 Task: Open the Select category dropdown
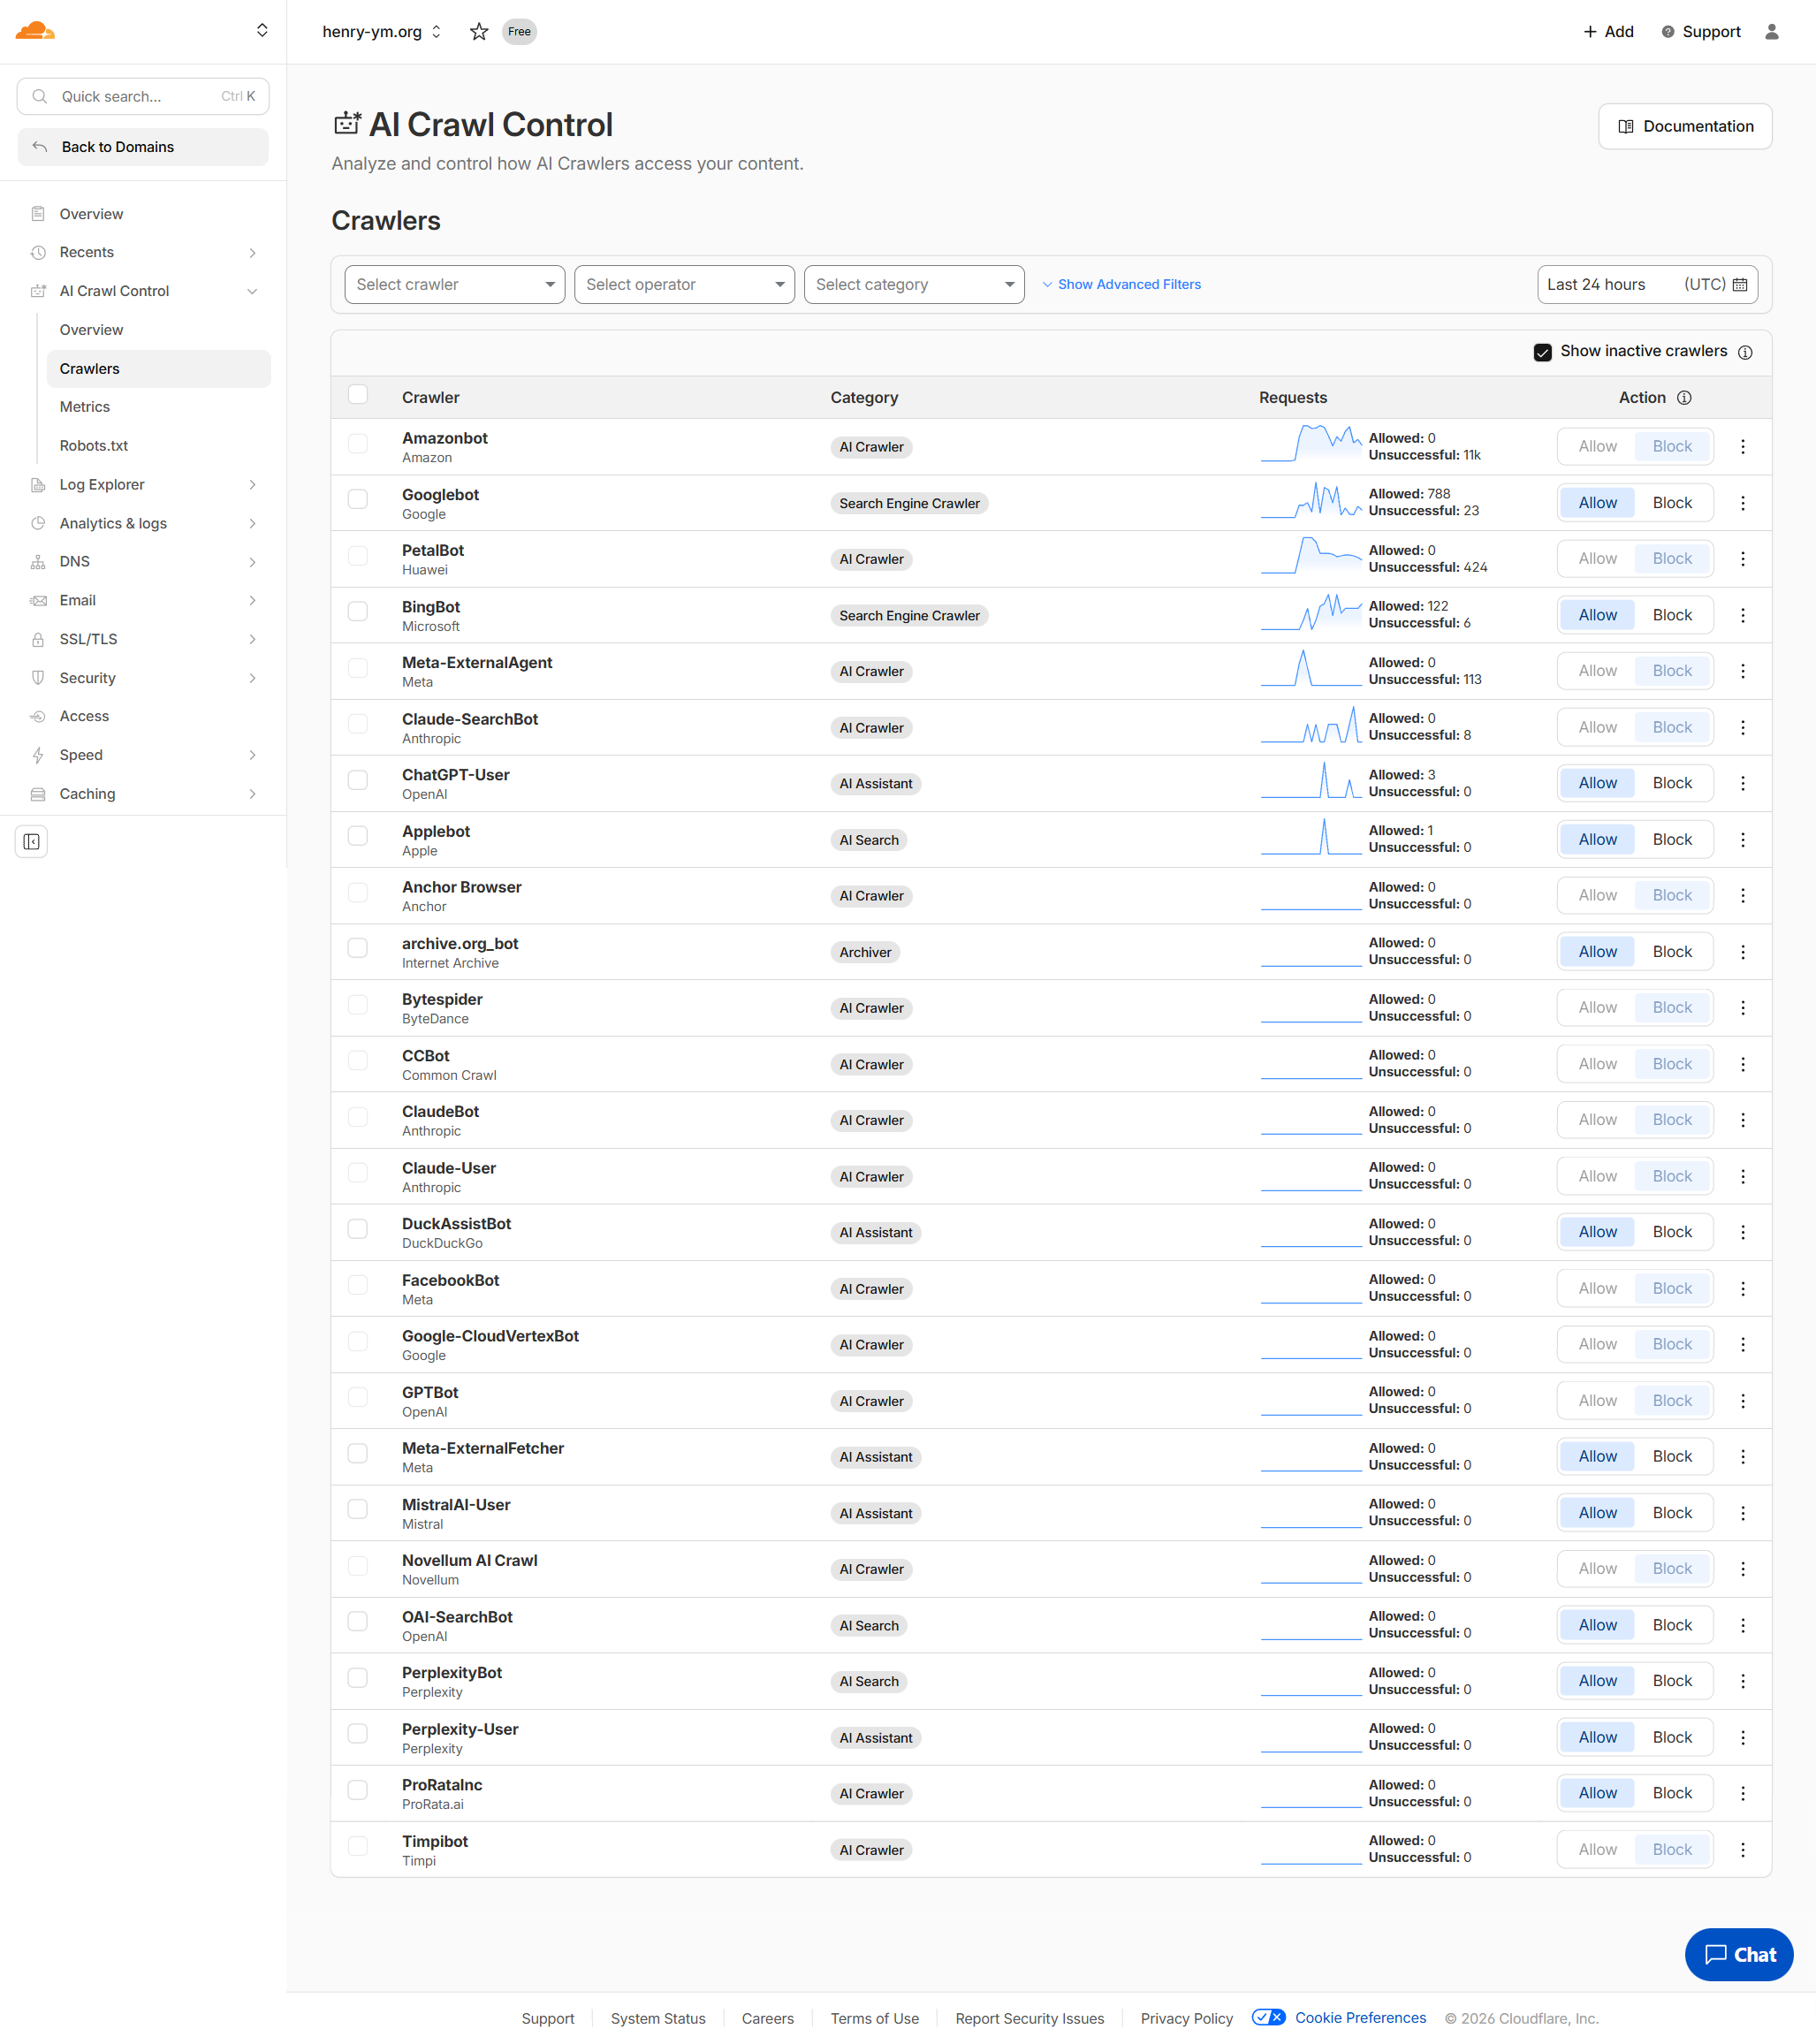tap(914, 285)
